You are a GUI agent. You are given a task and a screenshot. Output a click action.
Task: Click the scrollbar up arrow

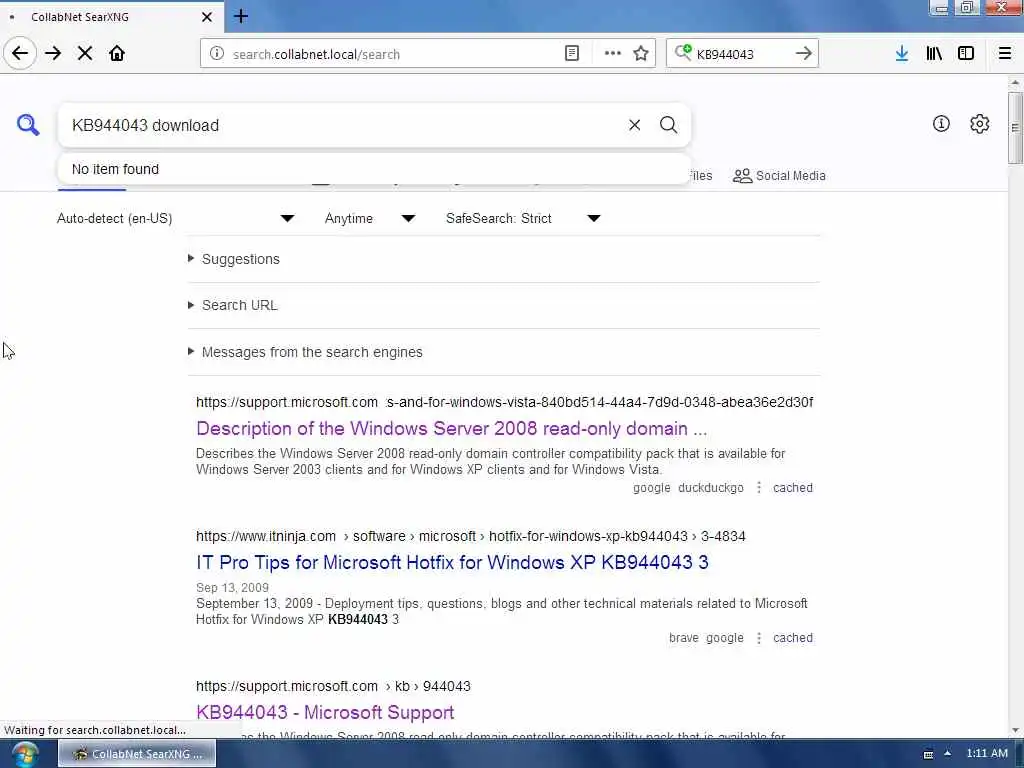(x=1014, y=83)
